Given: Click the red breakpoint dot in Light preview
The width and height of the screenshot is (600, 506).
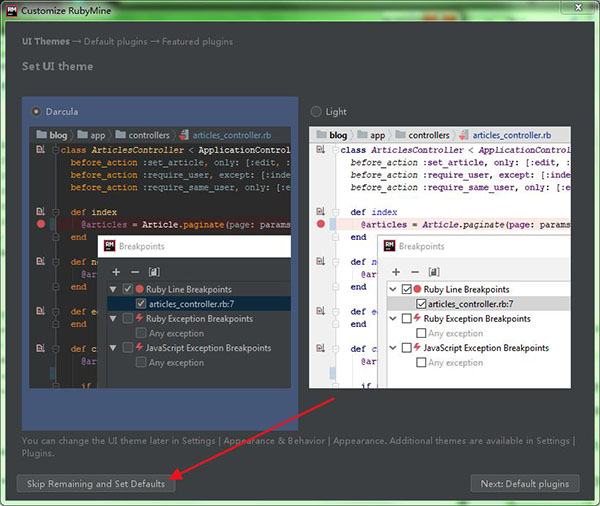Looking at the screenshot, I should (321, 224).
